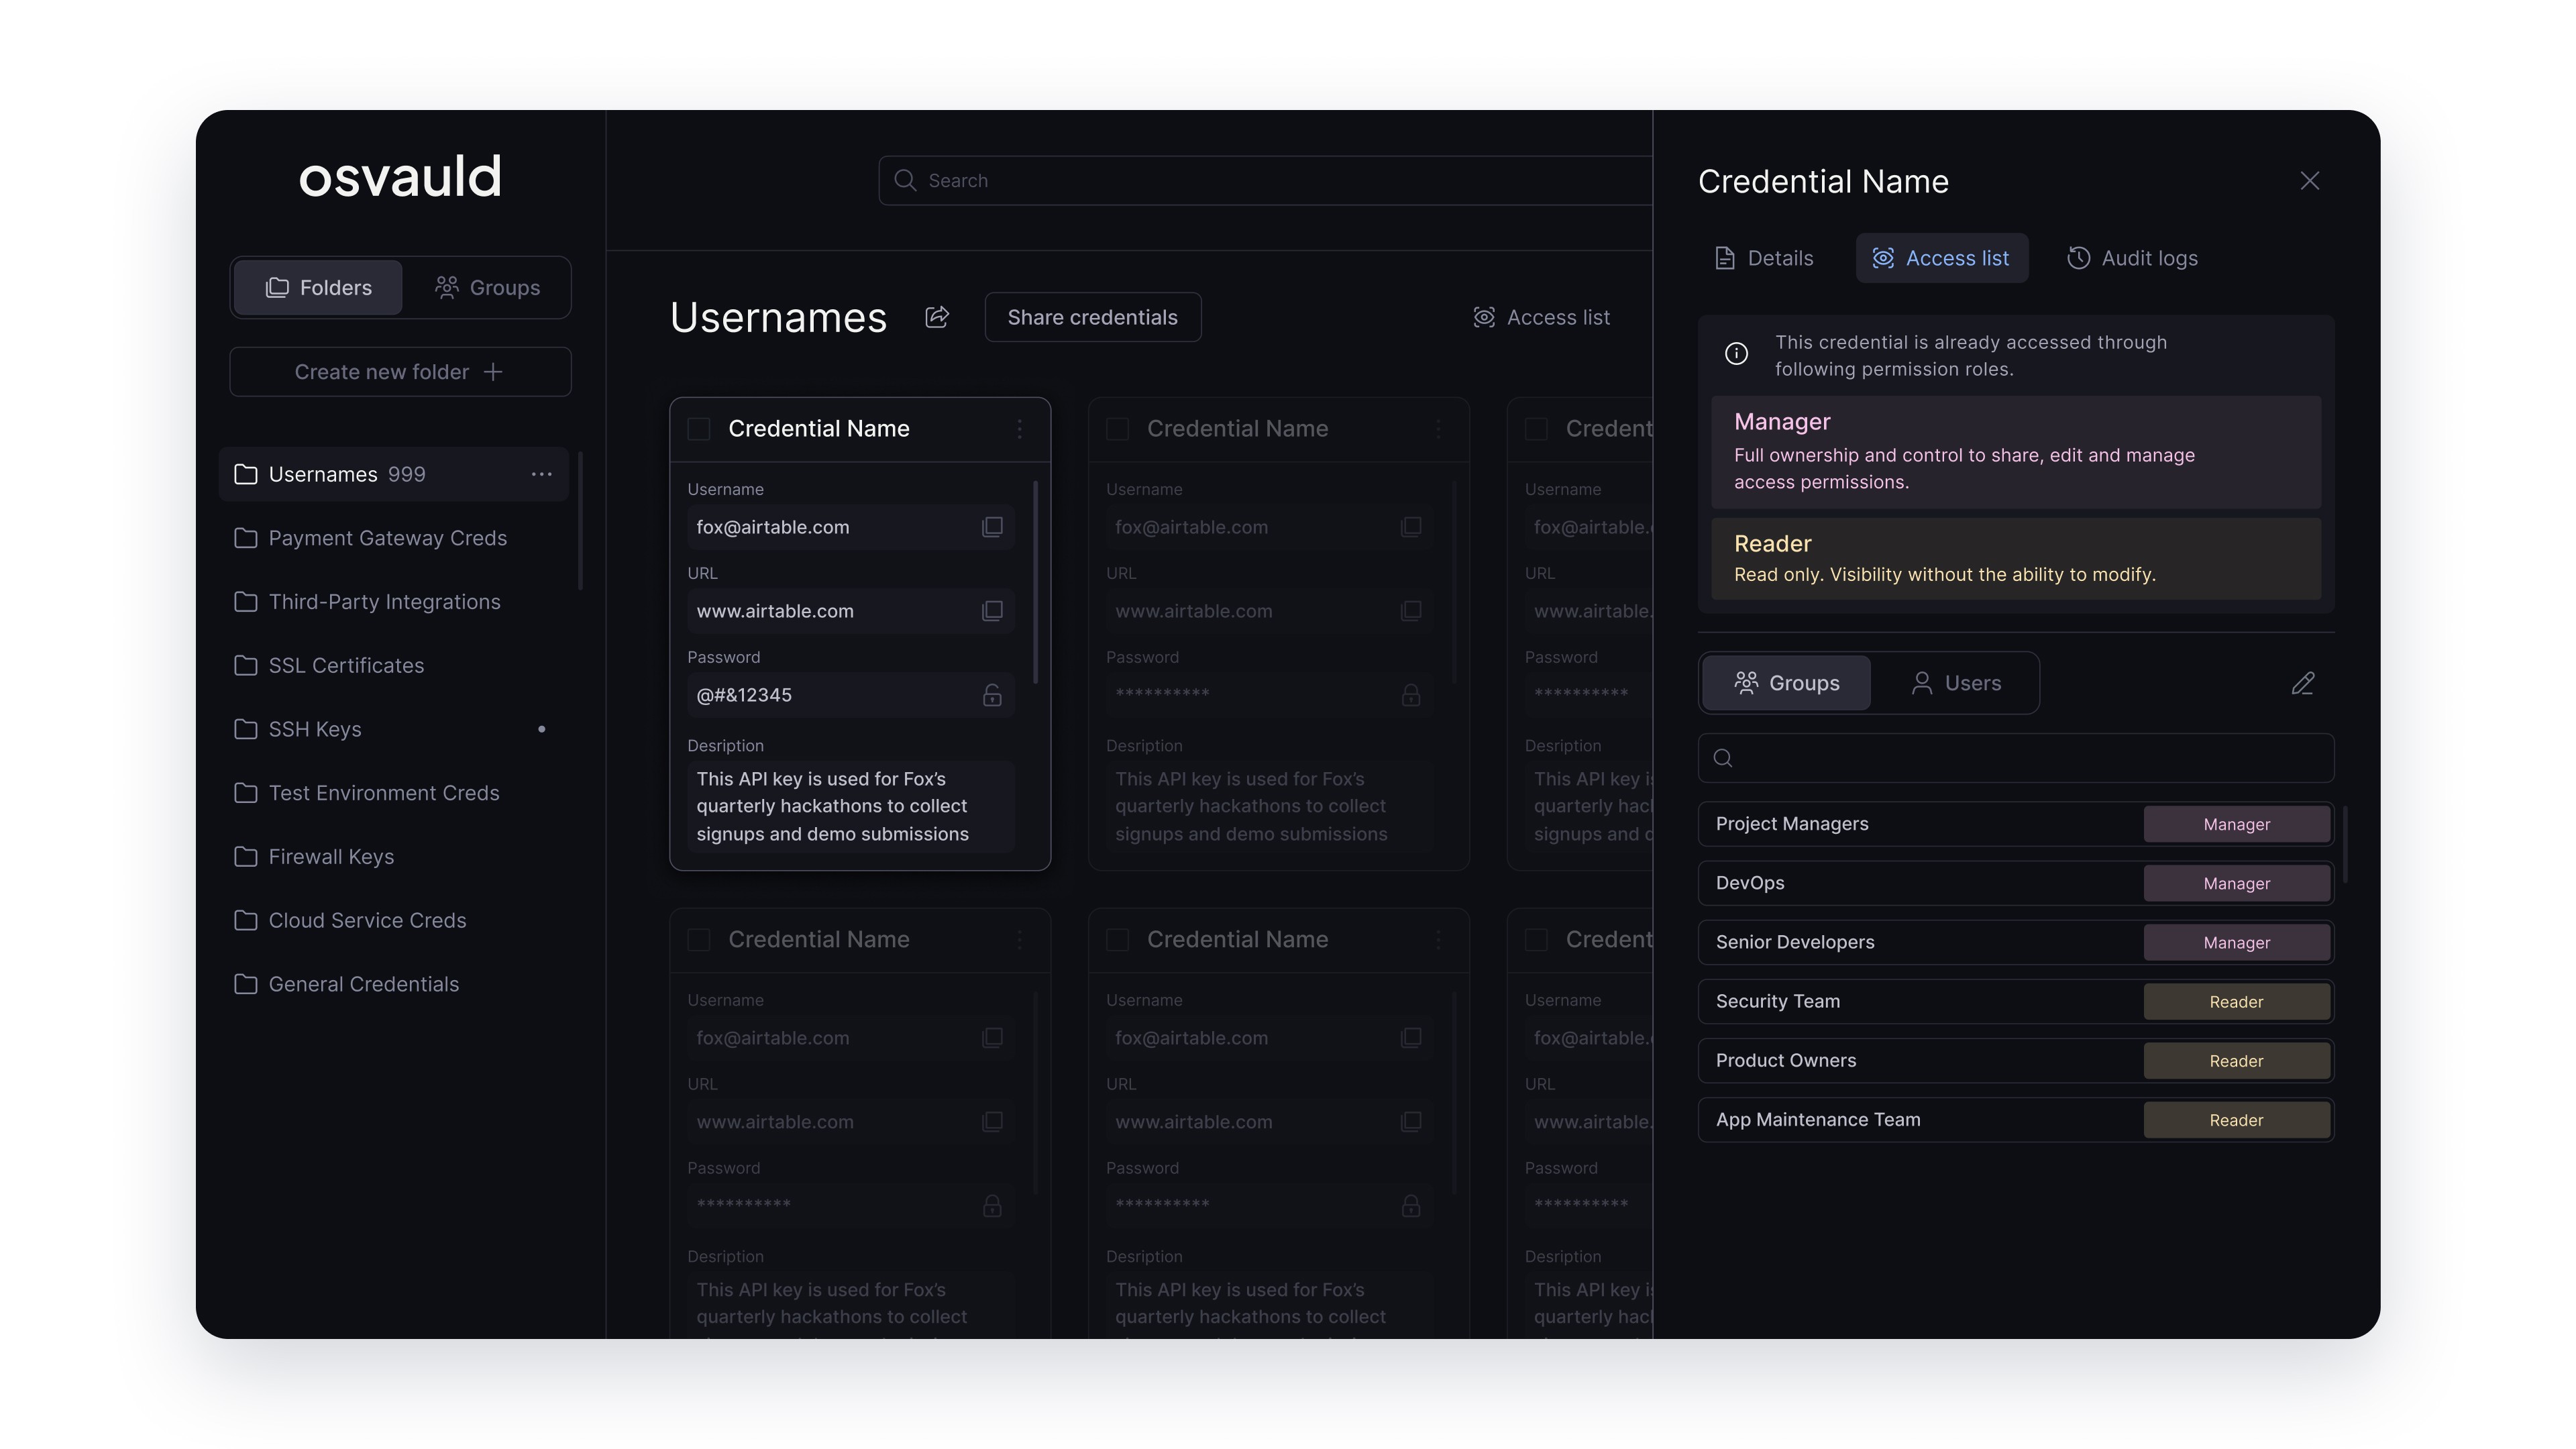Copy the fox@airtable.com username in first card
The image size is (2576, 1449).
click(991, 527)
